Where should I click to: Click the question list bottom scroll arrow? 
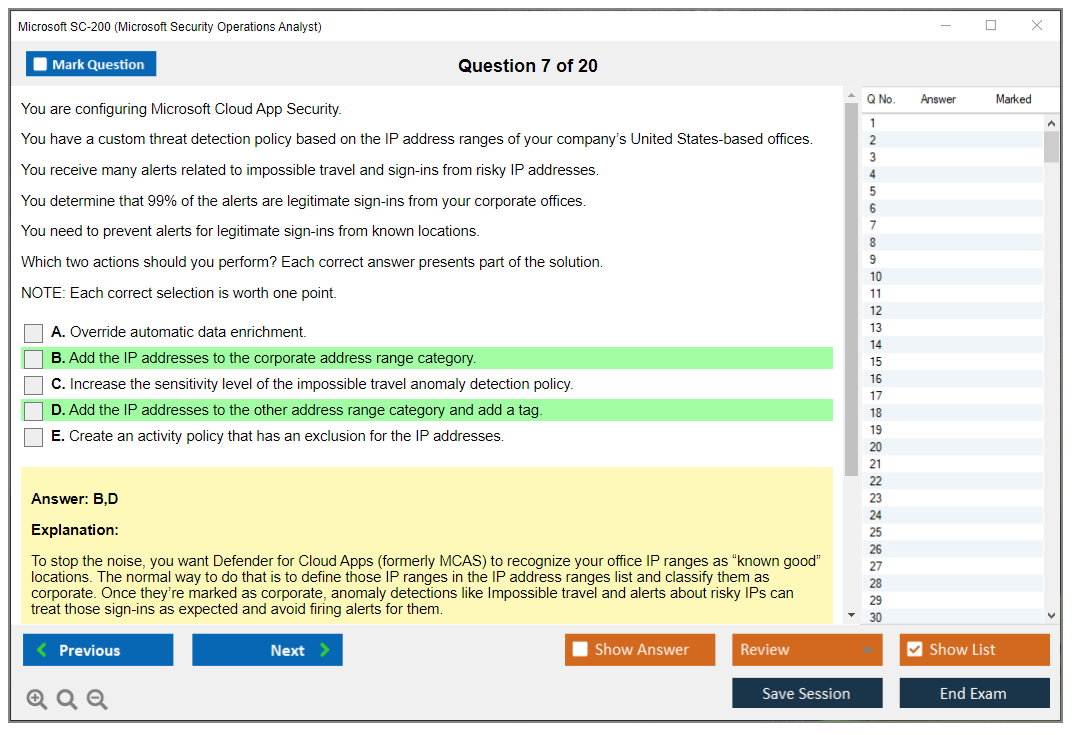[x=1052, y=614]
